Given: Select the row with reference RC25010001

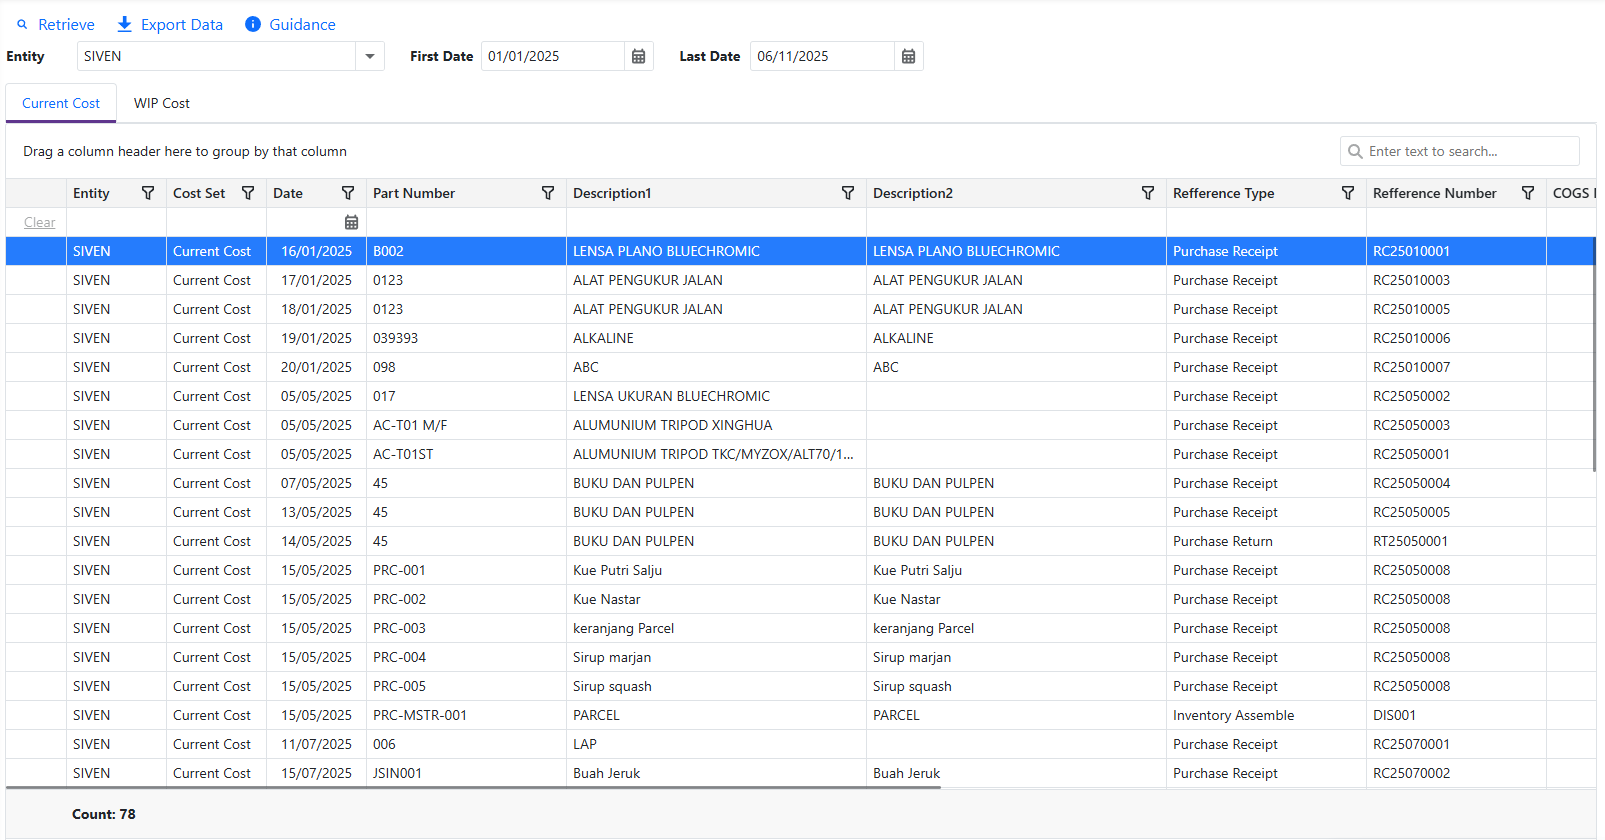Looking at the screenshot, I should click(800, 251).
